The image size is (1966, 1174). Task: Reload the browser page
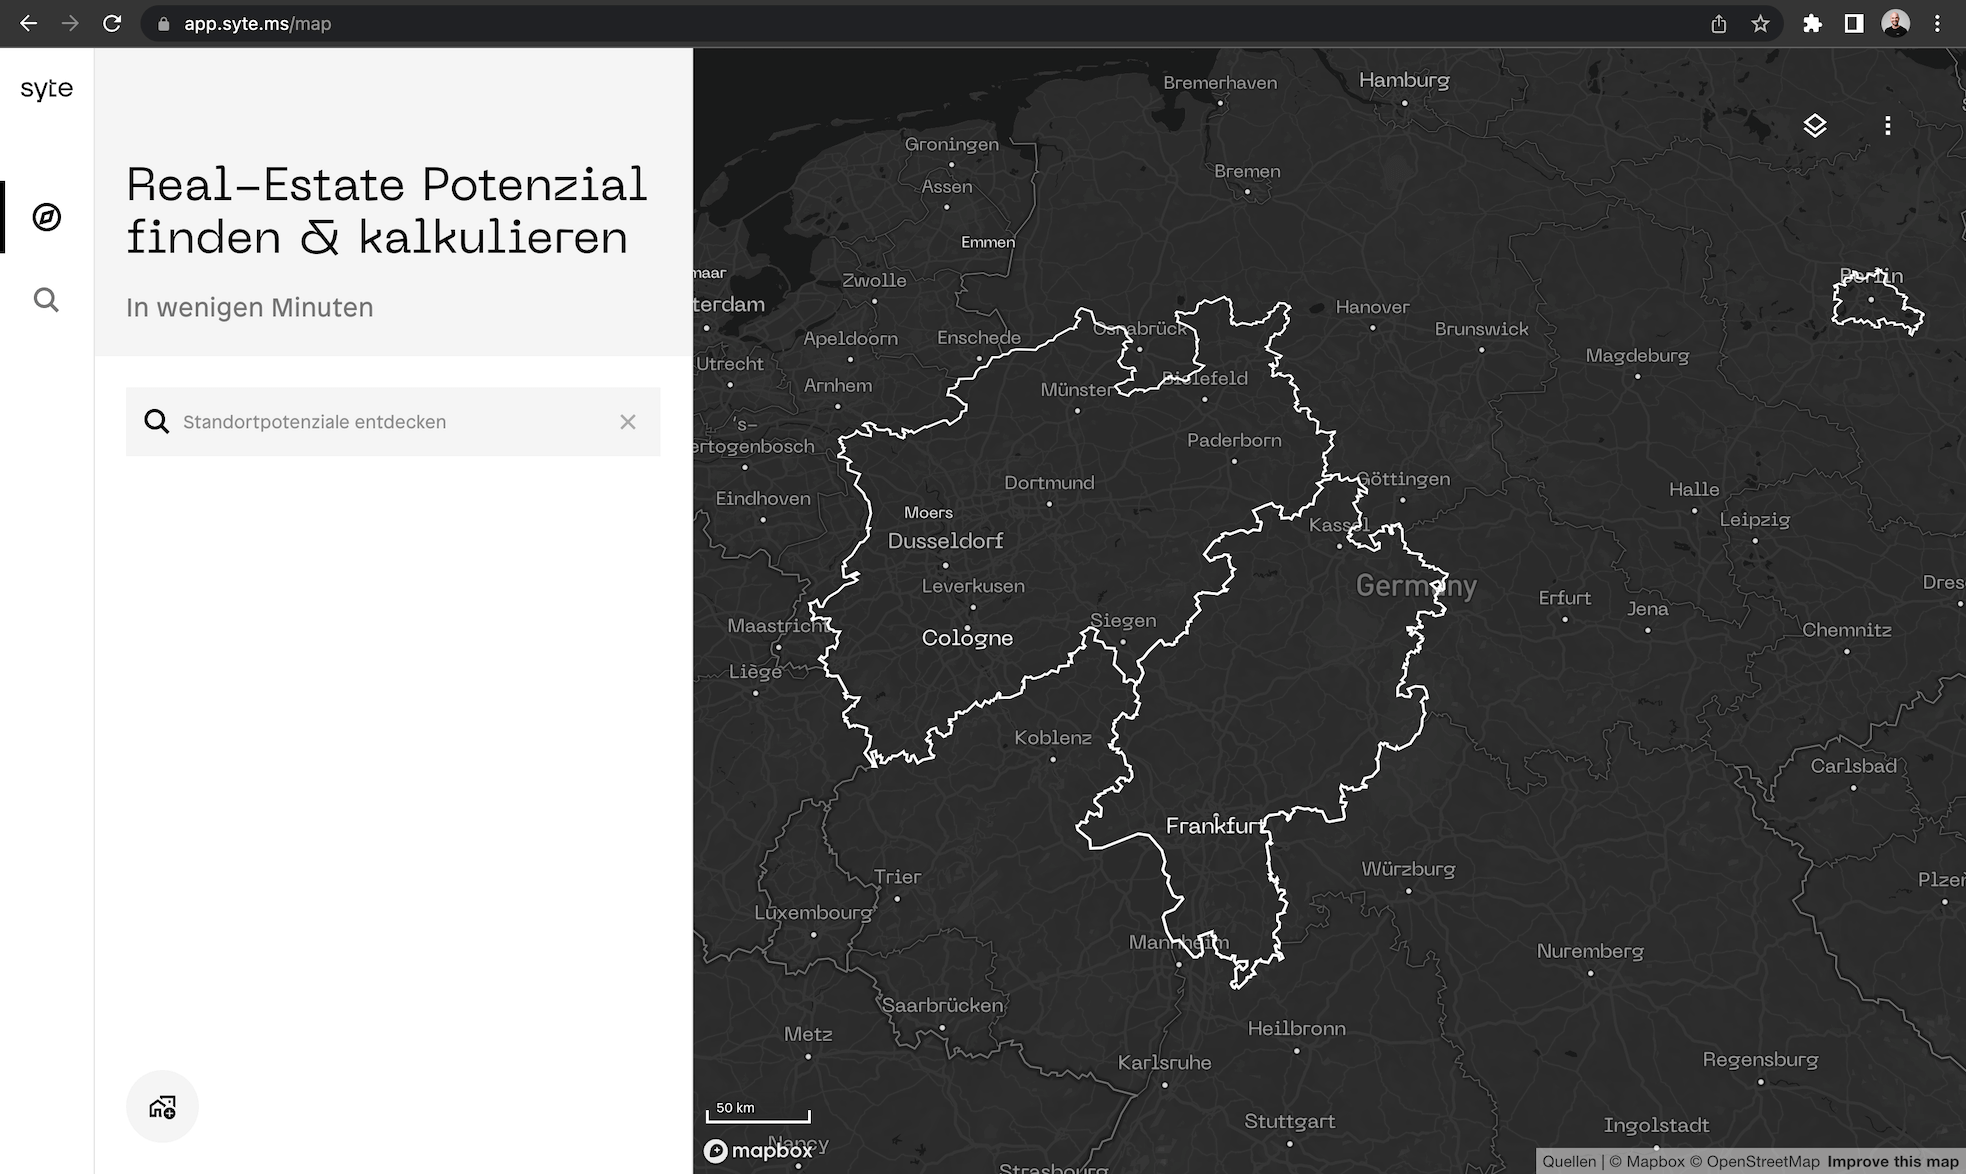[112, 23]
